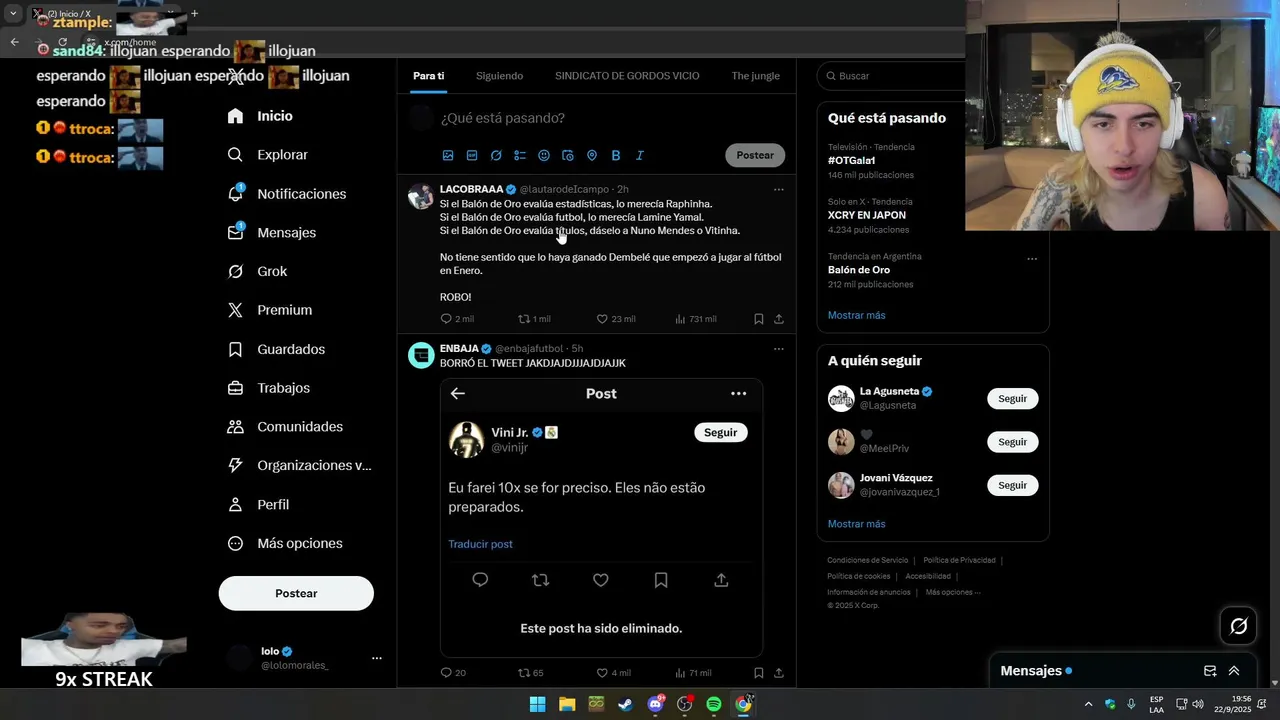Expand the Mensajes drawer with chevrons

tap(1234, 671)
